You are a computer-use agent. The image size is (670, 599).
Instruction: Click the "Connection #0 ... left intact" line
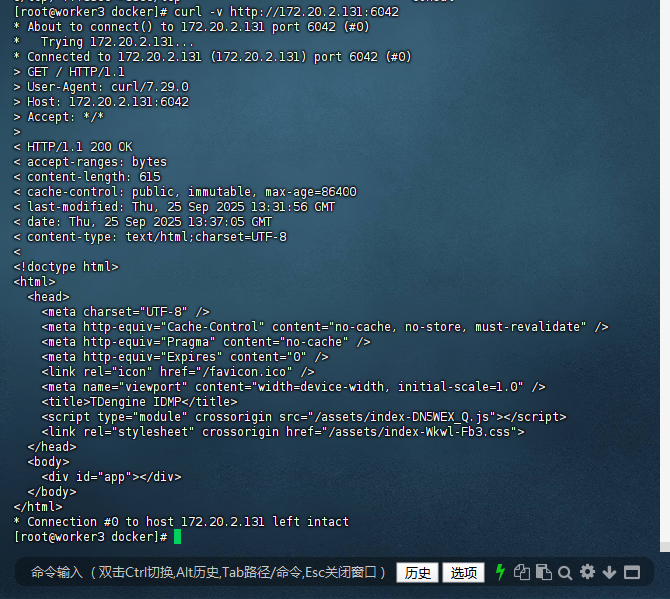181,522
